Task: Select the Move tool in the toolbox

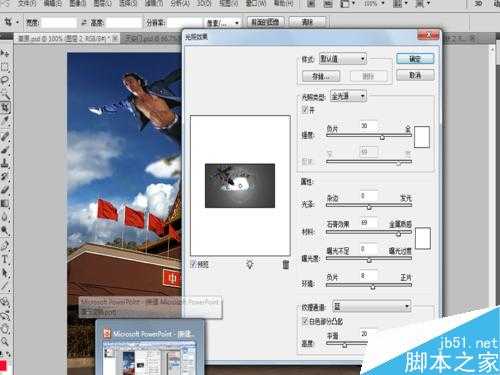Action: tap(5, 53)
